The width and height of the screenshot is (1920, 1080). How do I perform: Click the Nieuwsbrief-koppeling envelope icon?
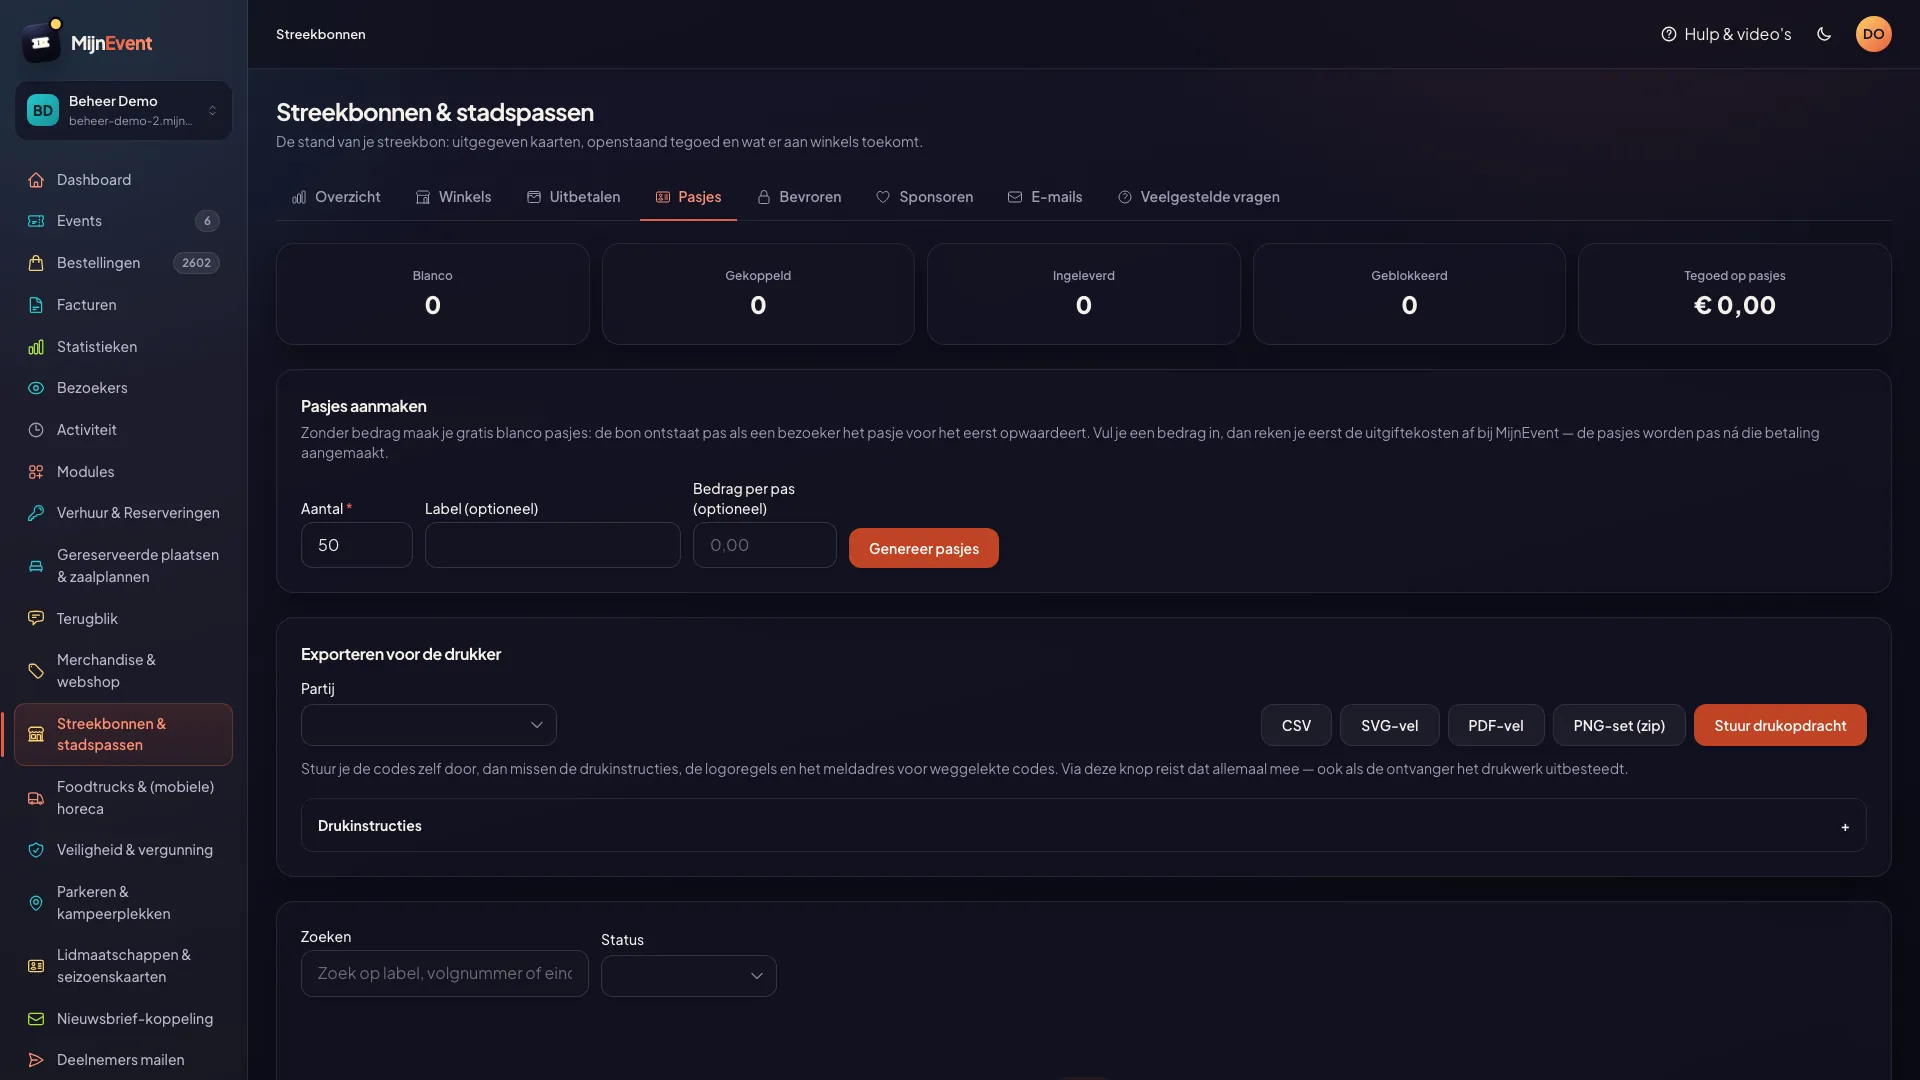(36, 1019)
